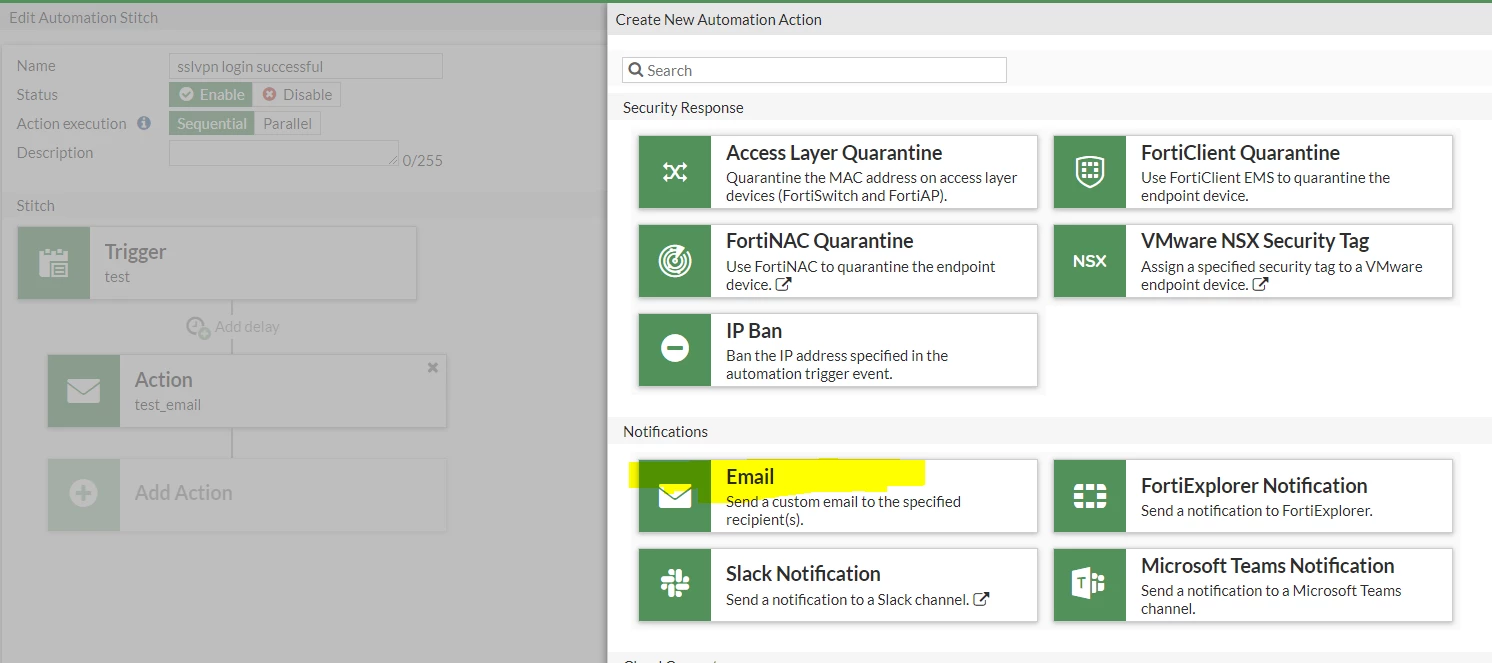Click the 'test_email' action name text
Screen dimensions: 1492x663
click(x=168, y=405)
